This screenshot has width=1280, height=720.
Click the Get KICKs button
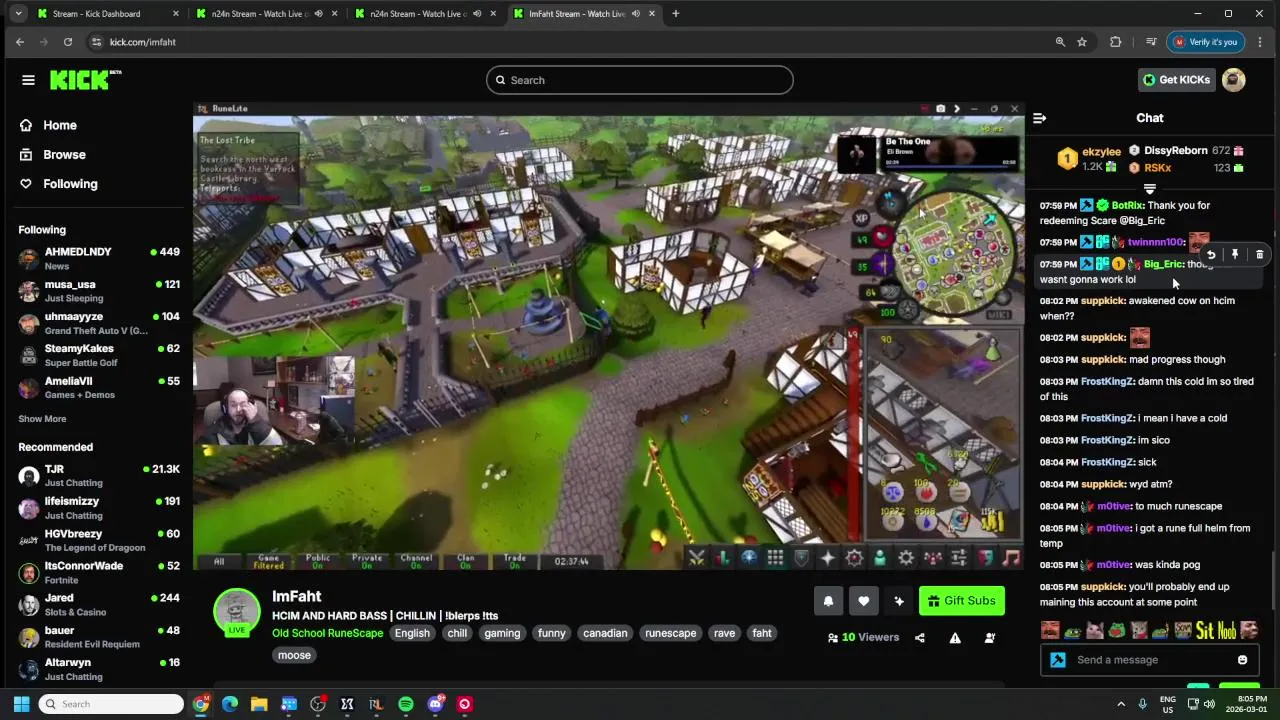(1177, 80)
